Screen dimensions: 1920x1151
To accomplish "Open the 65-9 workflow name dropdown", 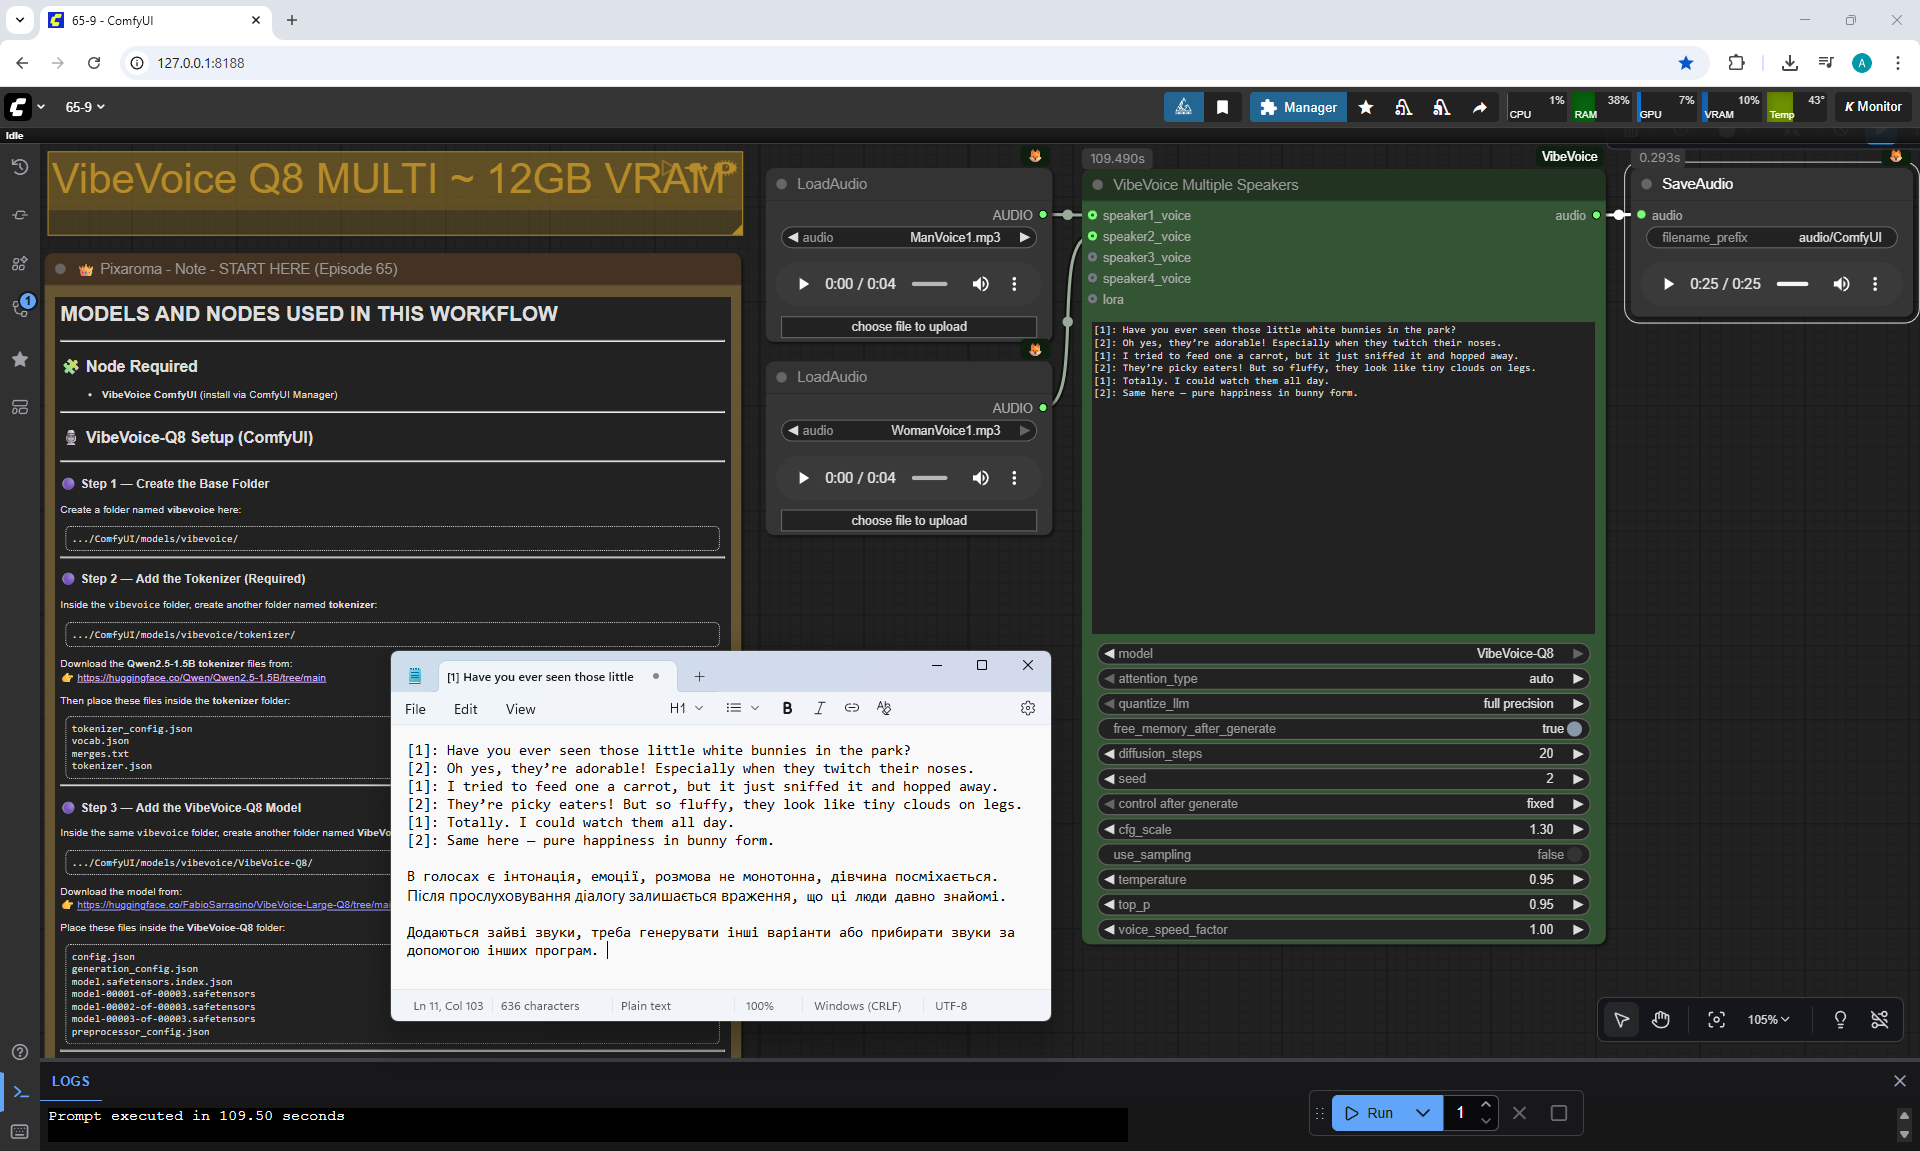I will 85,107.
